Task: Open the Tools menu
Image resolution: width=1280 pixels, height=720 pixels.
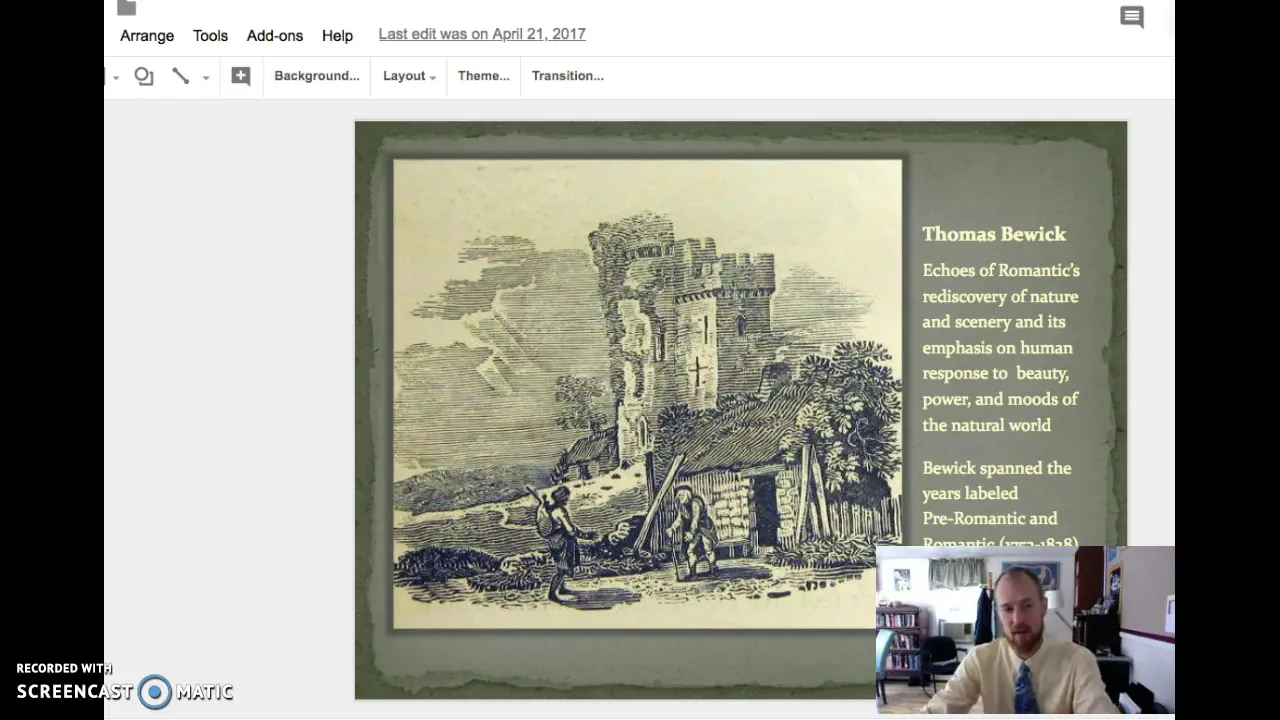Action: coord(210,35)
